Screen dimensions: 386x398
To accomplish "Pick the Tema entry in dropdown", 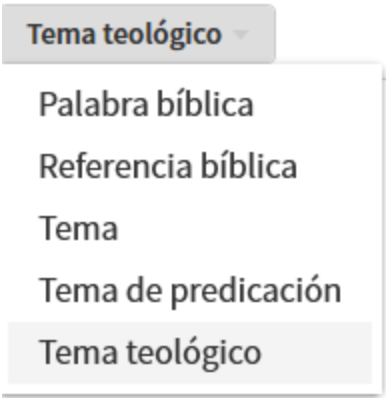I will [x=190, y=228].
